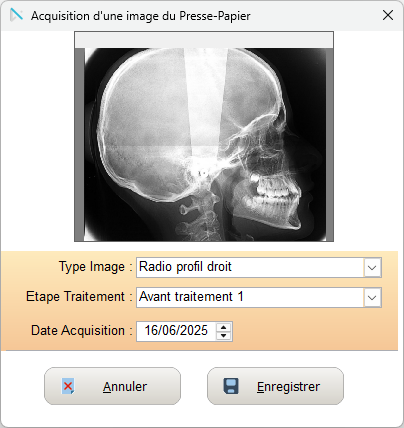Click the floppy disk save icon

231,386
